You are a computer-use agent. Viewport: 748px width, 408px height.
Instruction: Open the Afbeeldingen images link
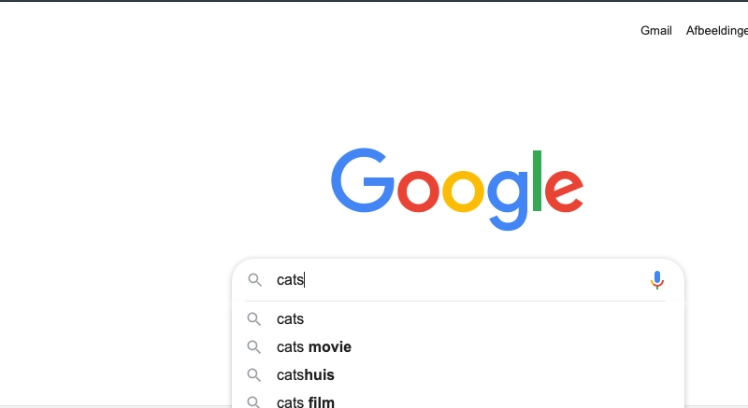tap(716, 31)
